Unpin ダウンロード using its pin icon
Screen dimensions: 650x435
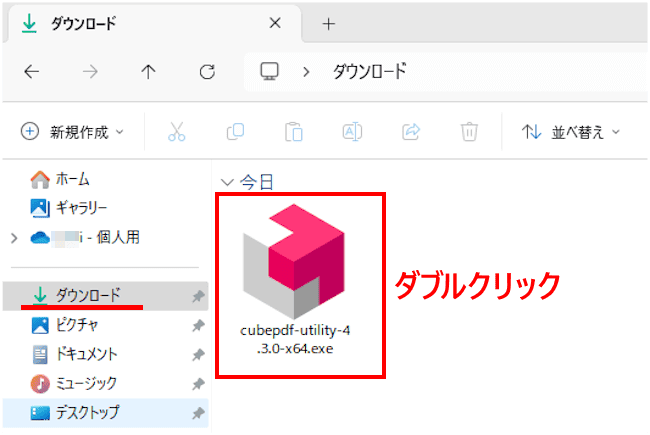(198, 296)
